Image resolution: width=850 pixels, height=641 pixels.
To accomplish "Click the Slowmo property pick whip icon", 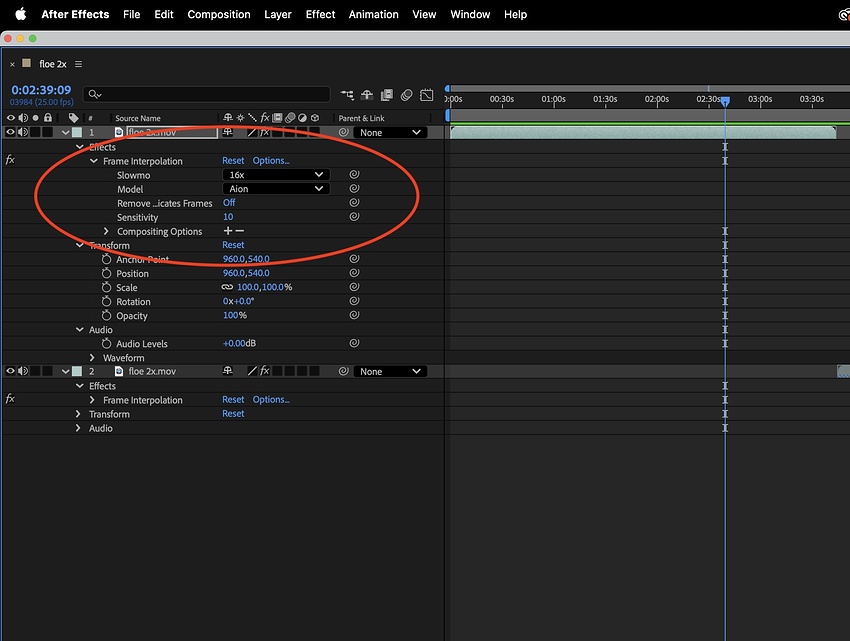I will click(355, 175).
